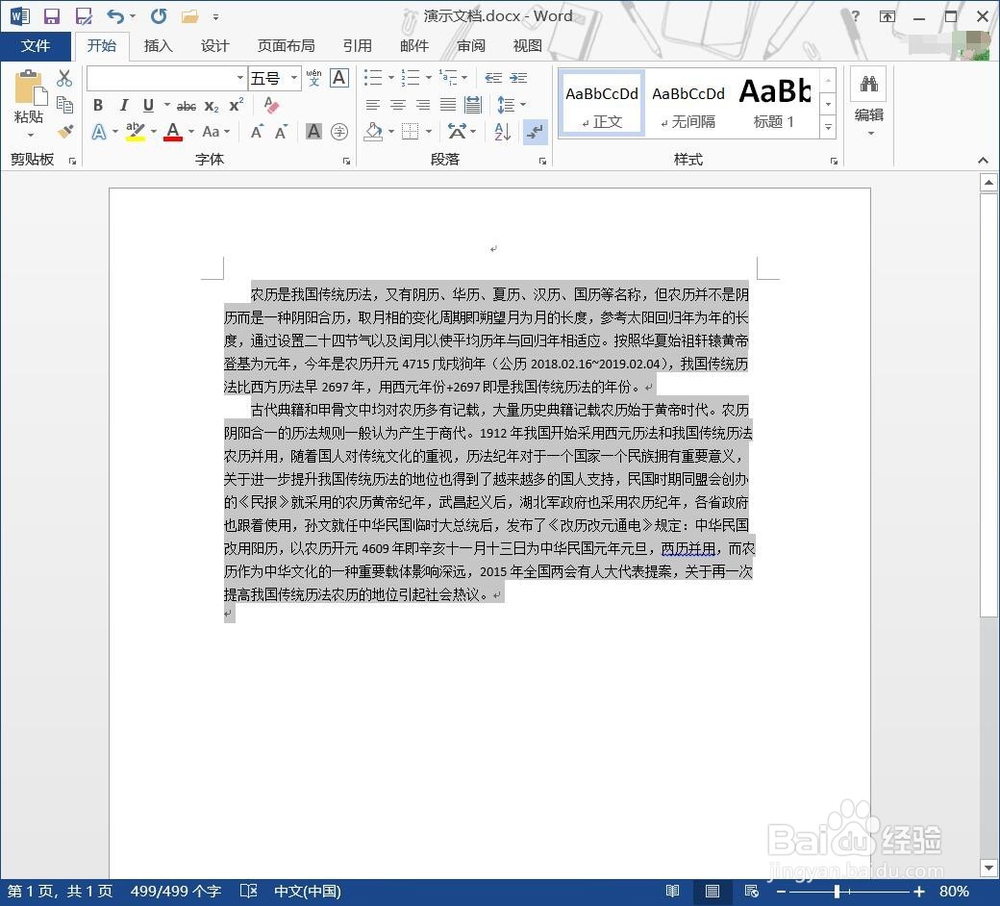Switch to the 插入 Insert tab

158,45
